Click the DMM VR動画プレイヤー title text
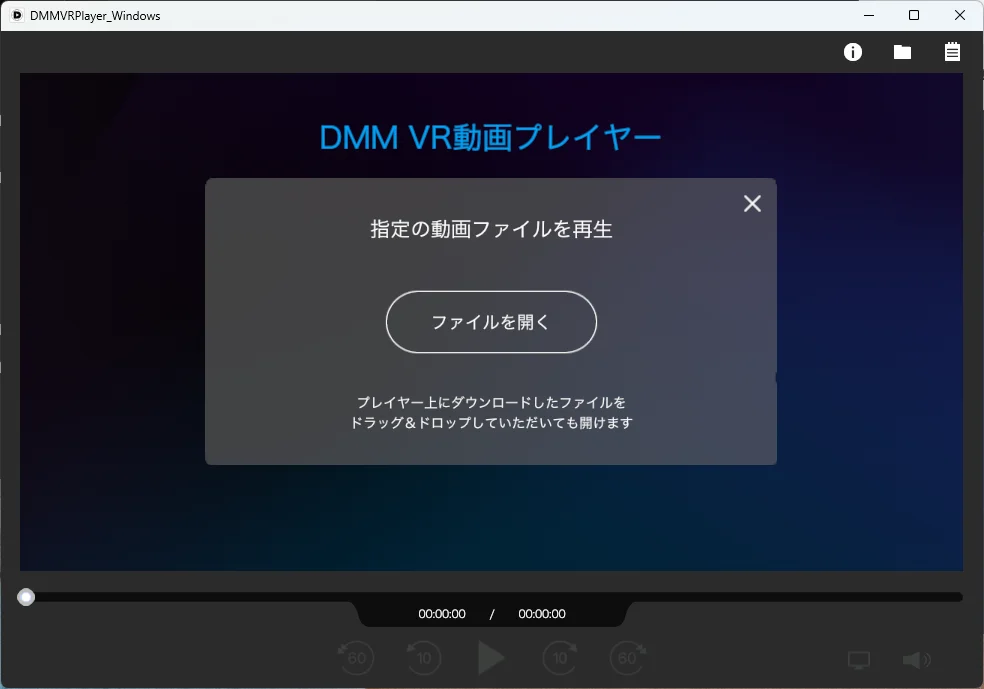The image size is (984, 689). pos(490,137)
